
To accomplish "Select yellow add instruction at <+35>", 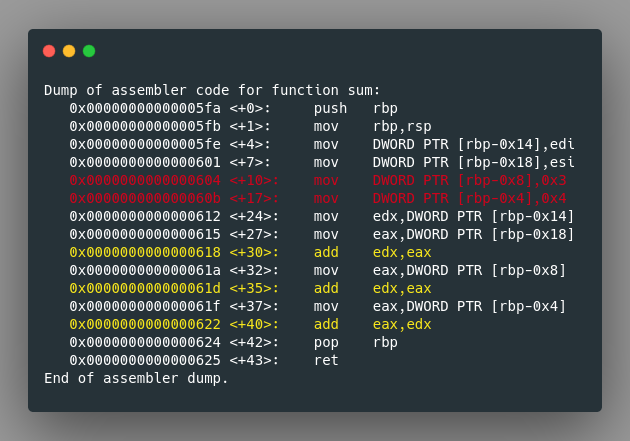I will pos(250,288).
